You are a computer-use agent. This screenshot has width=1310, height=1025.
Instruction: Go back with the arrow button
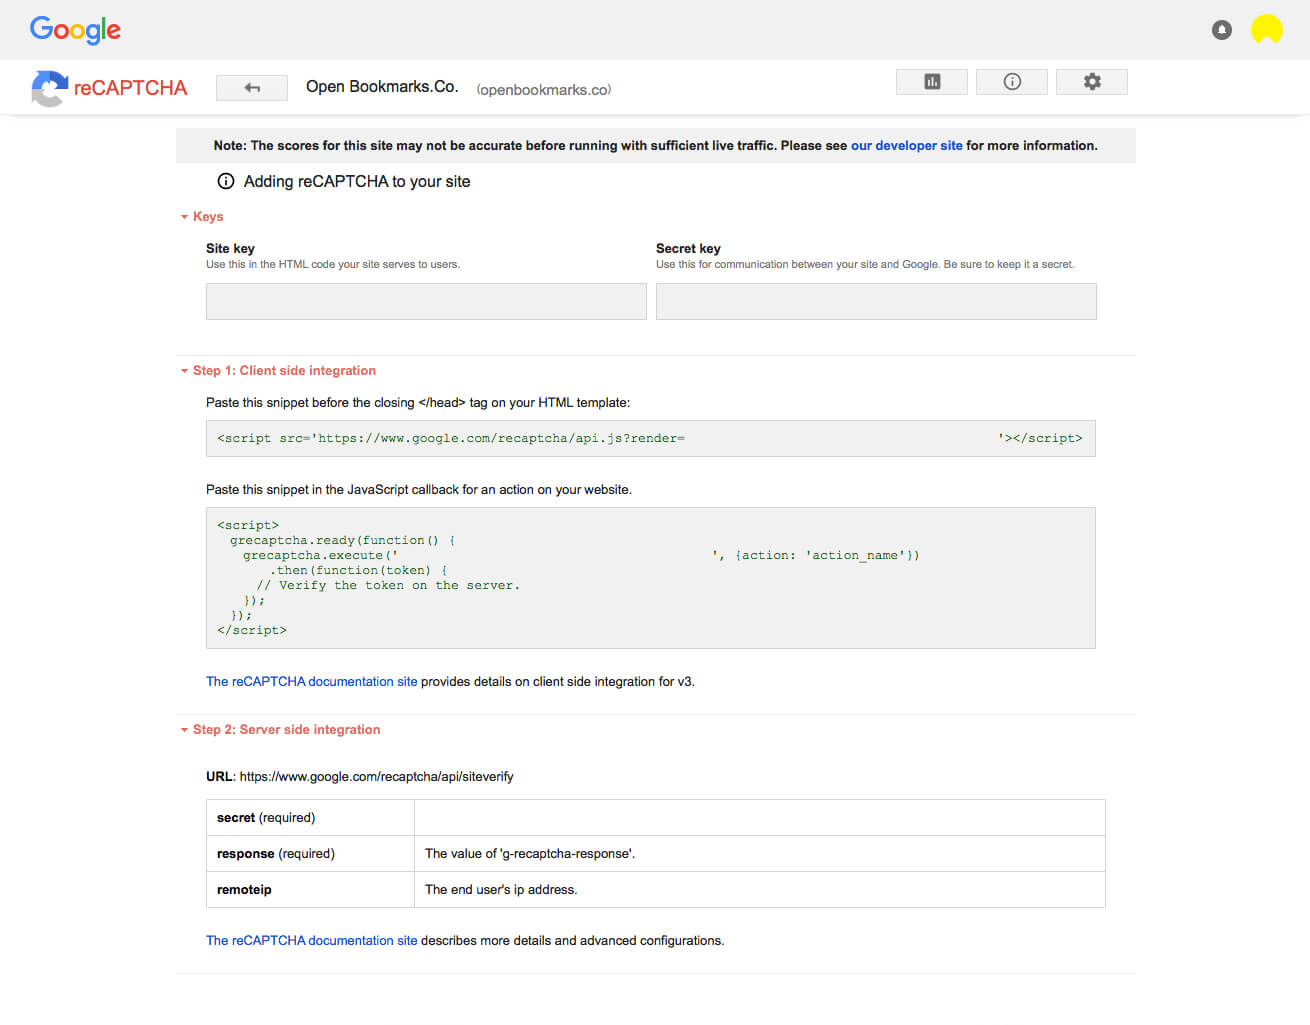[252, 88]
